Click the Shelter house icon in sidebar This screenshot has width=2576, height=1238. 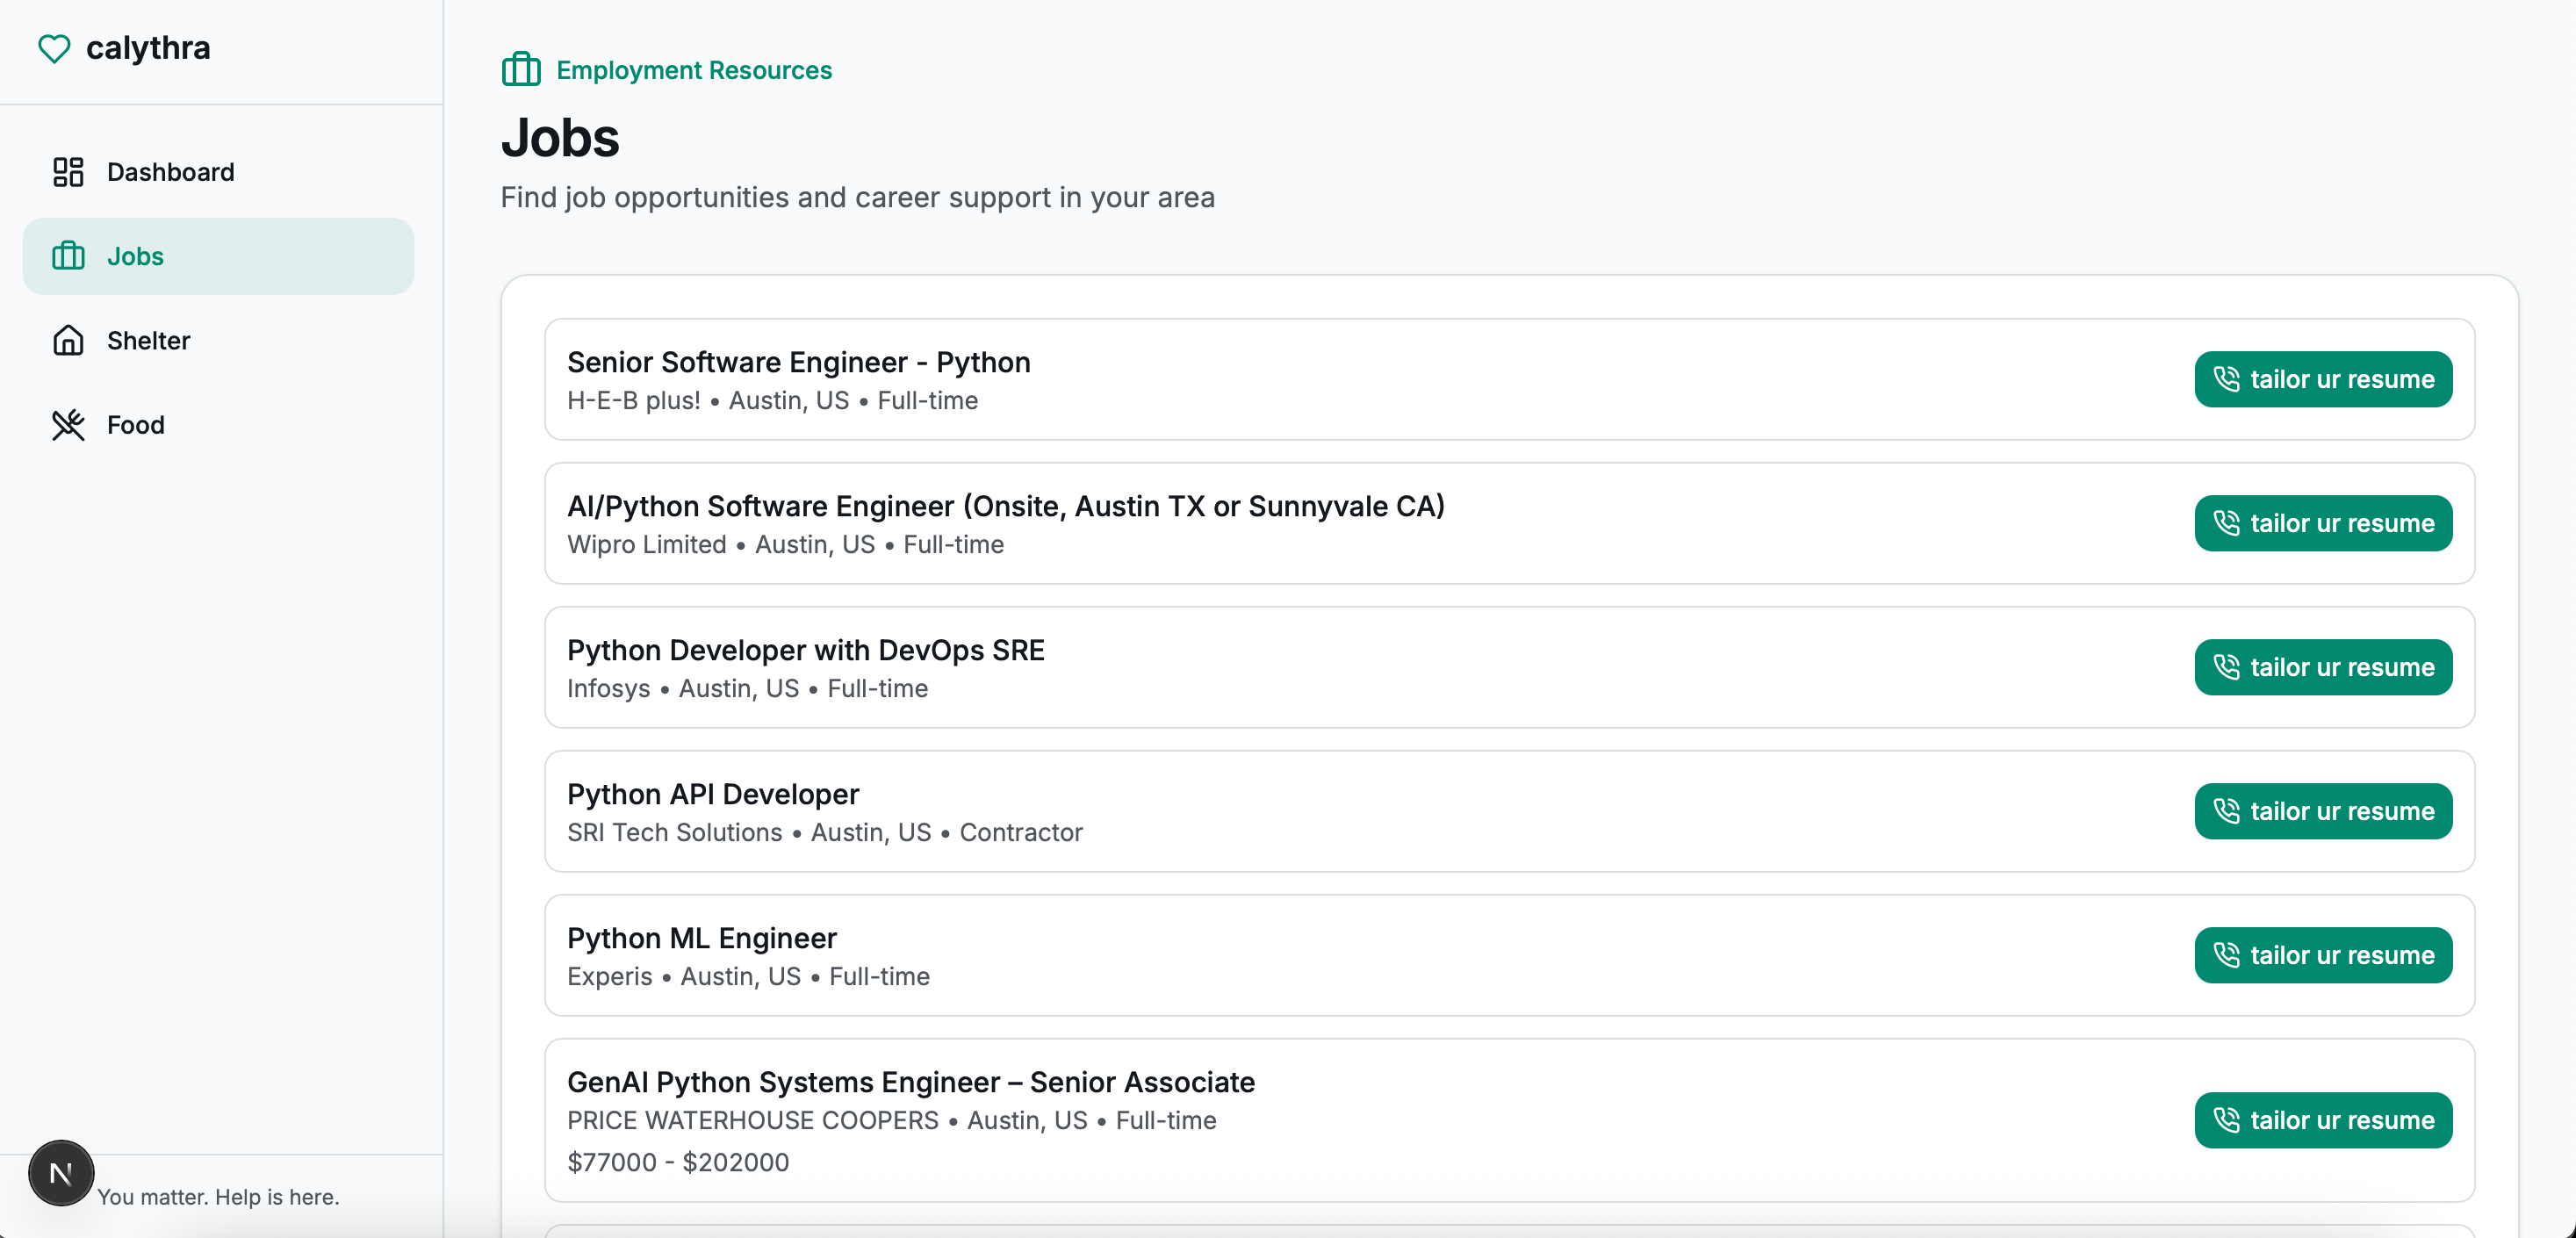[x=68, y=340]
